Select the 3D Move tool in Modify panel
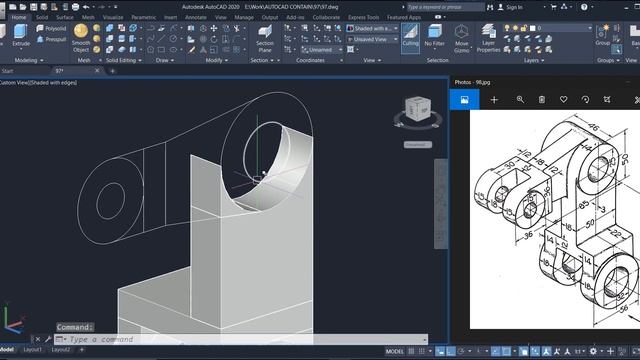This screenshot has height=360, width=640. click(x=213, y=28)
